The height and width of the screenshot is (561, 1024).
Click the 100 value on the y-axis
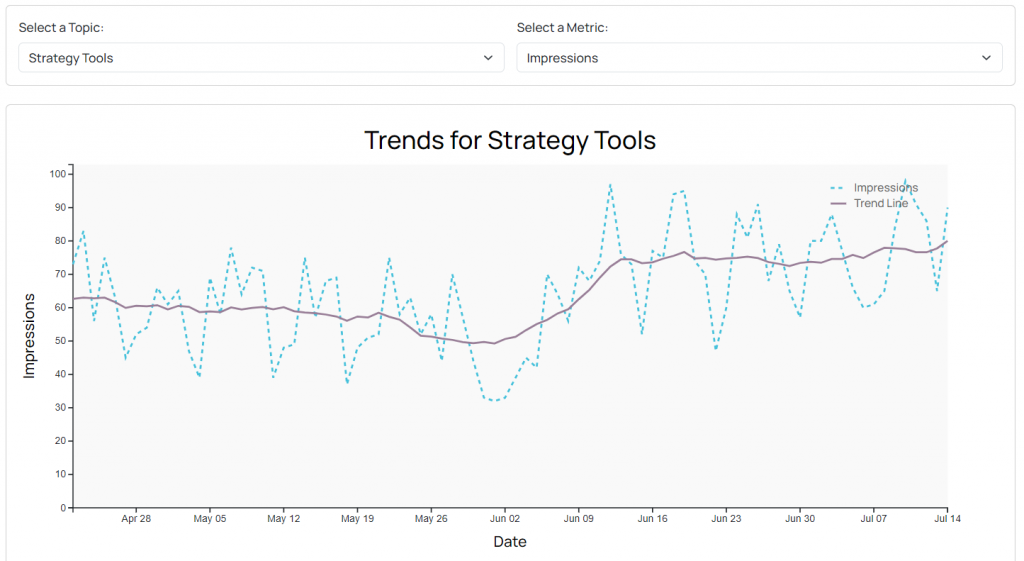57,174
